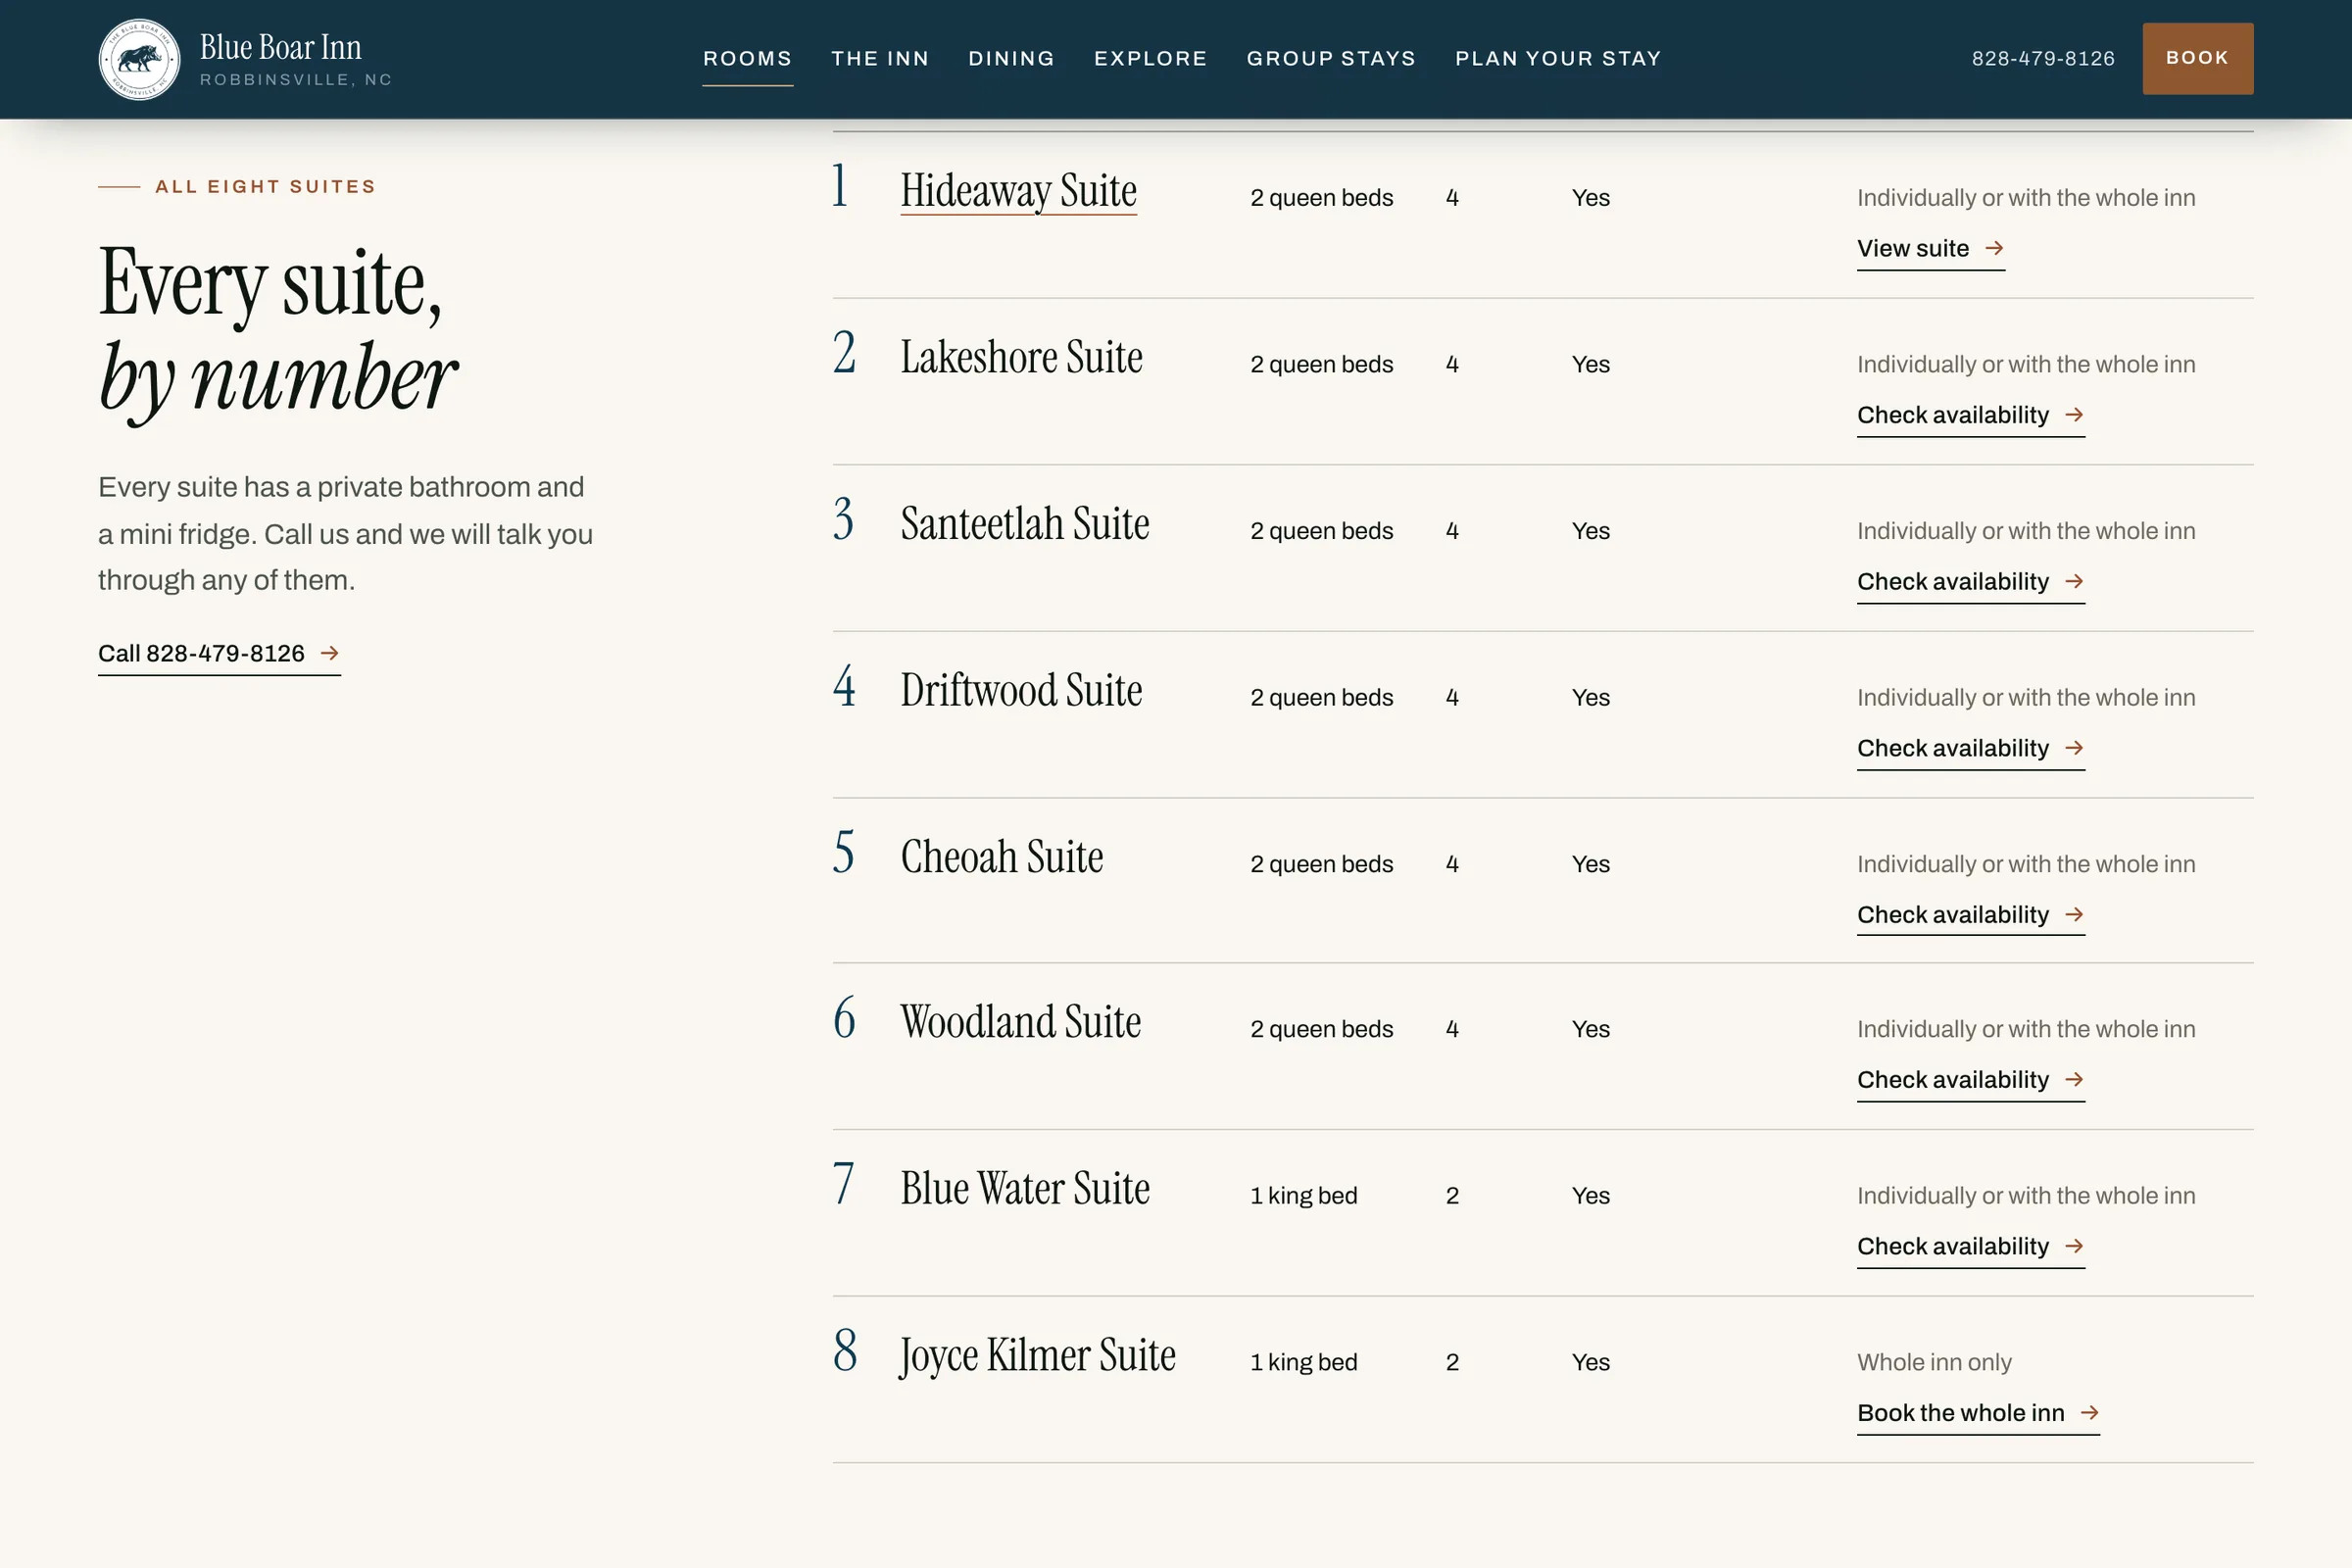2352x1568 pixels.
Task: Click arrow icon in Lakeshore Suite row
Action: coord(2074,415)
